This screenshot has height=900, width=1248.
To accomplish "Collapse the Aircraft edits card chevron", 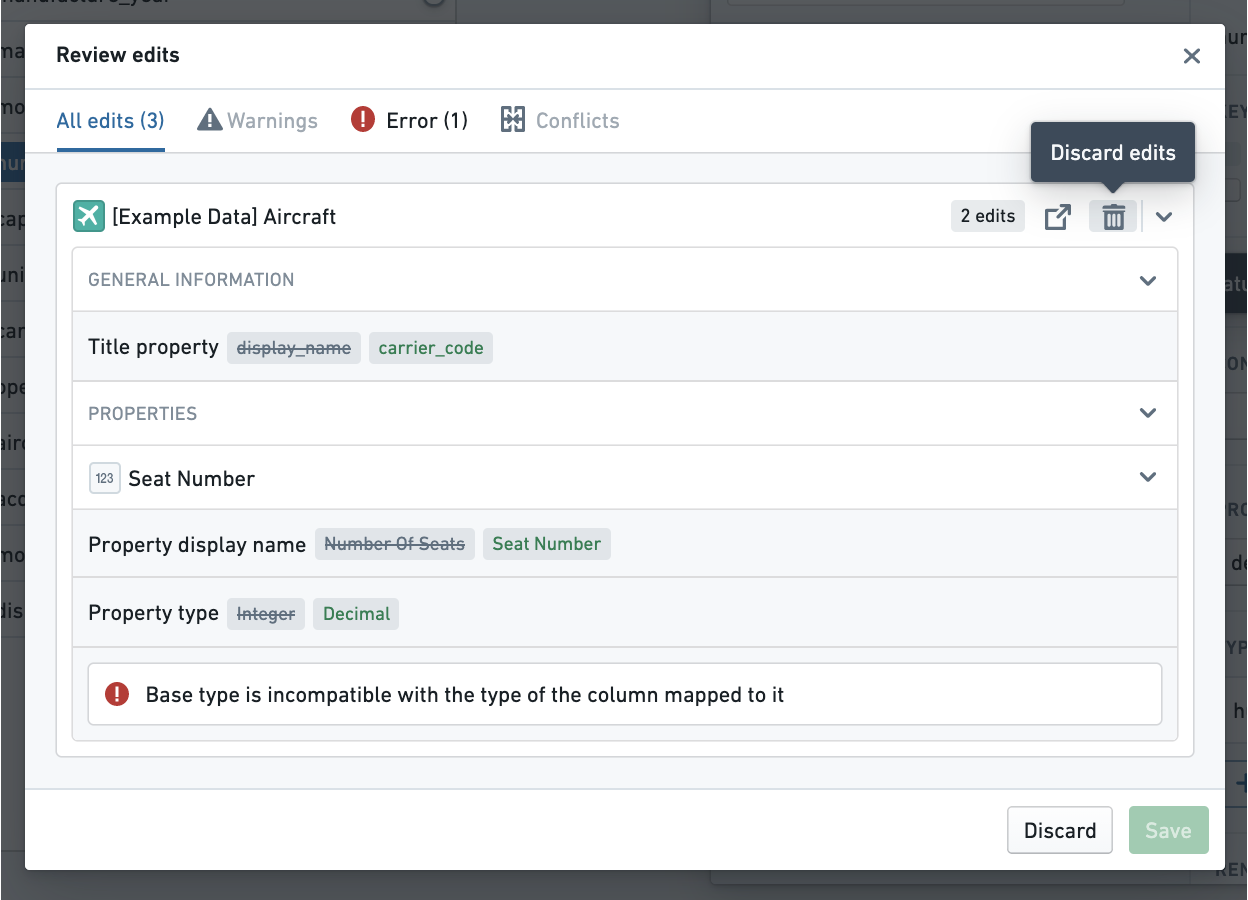I will click(x=1163, y=216).
